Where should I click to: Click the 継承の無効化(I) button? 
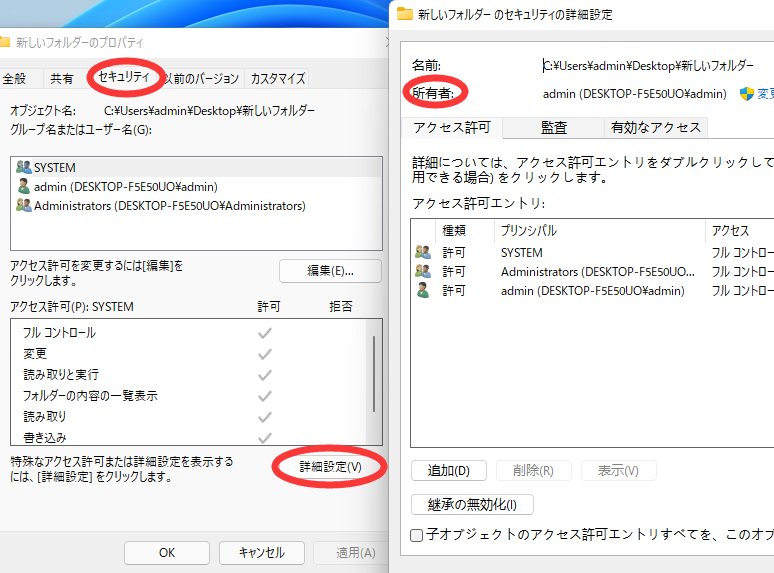point(472,504)
